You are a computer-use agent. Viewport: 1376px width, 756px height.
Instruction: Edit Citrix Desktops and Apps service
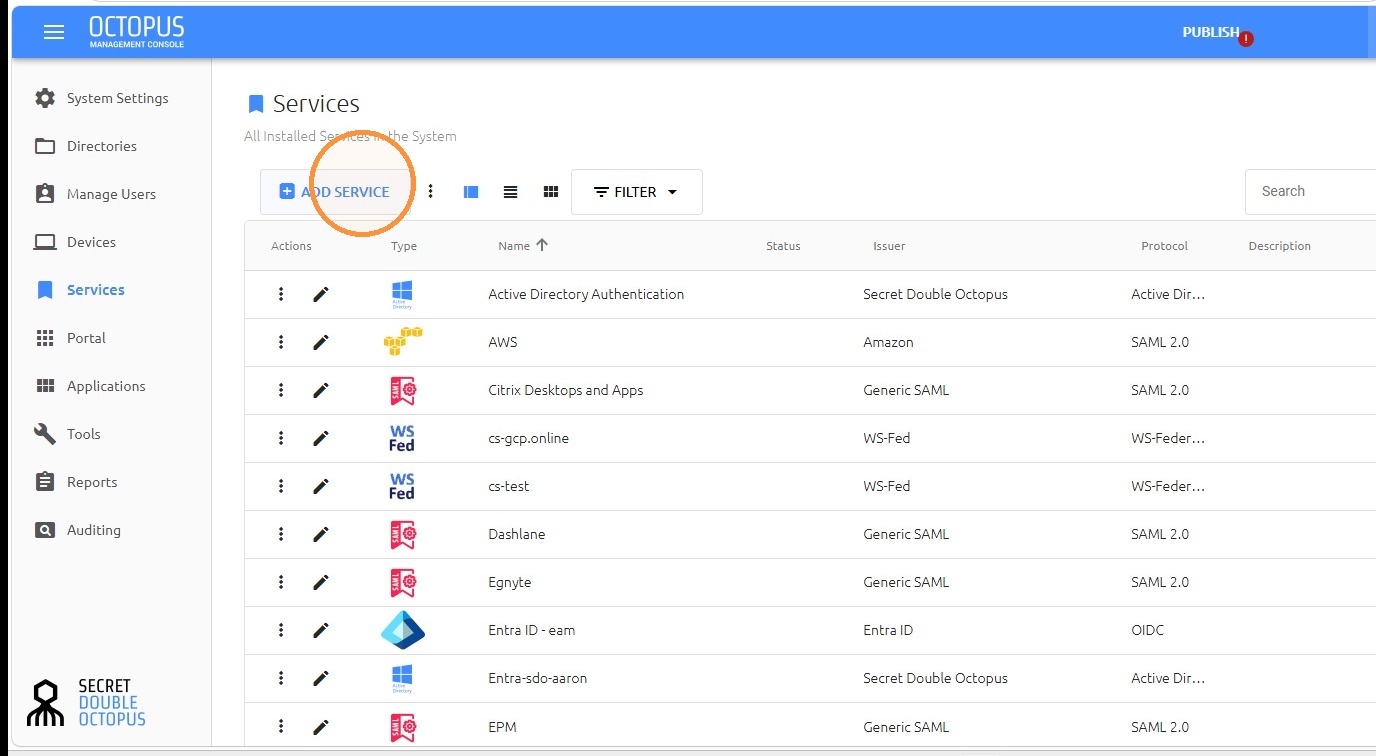(321, 390)
